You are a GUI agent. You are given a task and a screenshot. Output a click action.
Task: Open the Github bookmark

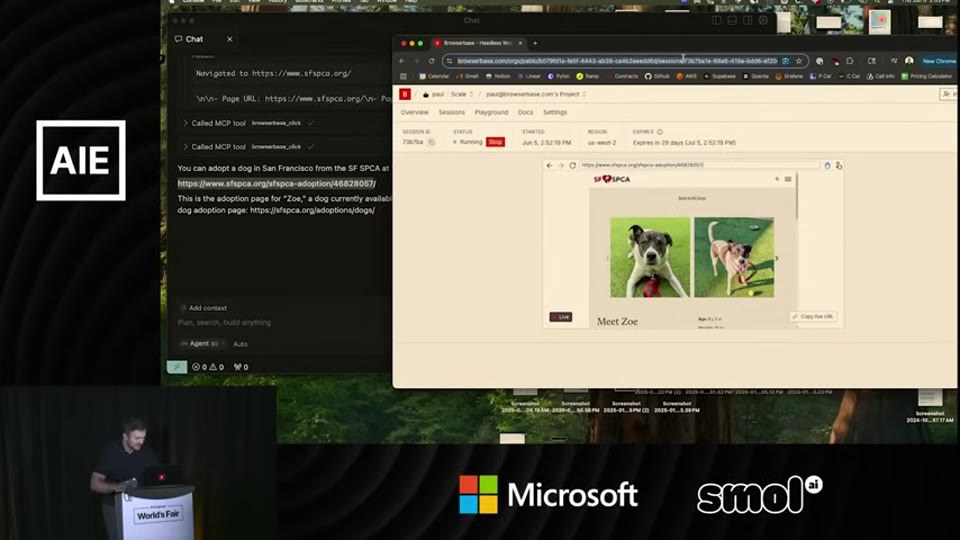tap(657, 77)
